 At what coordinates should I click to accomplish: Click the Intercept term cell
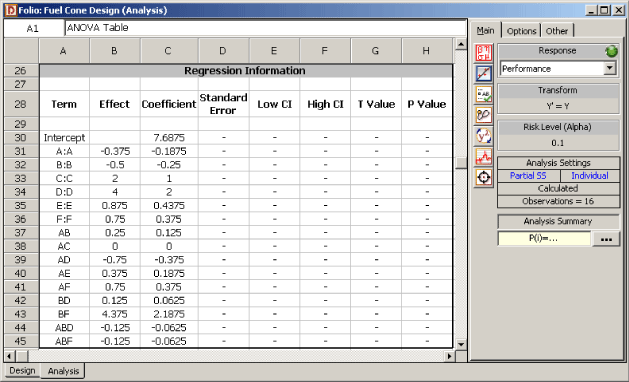[64, 138]
